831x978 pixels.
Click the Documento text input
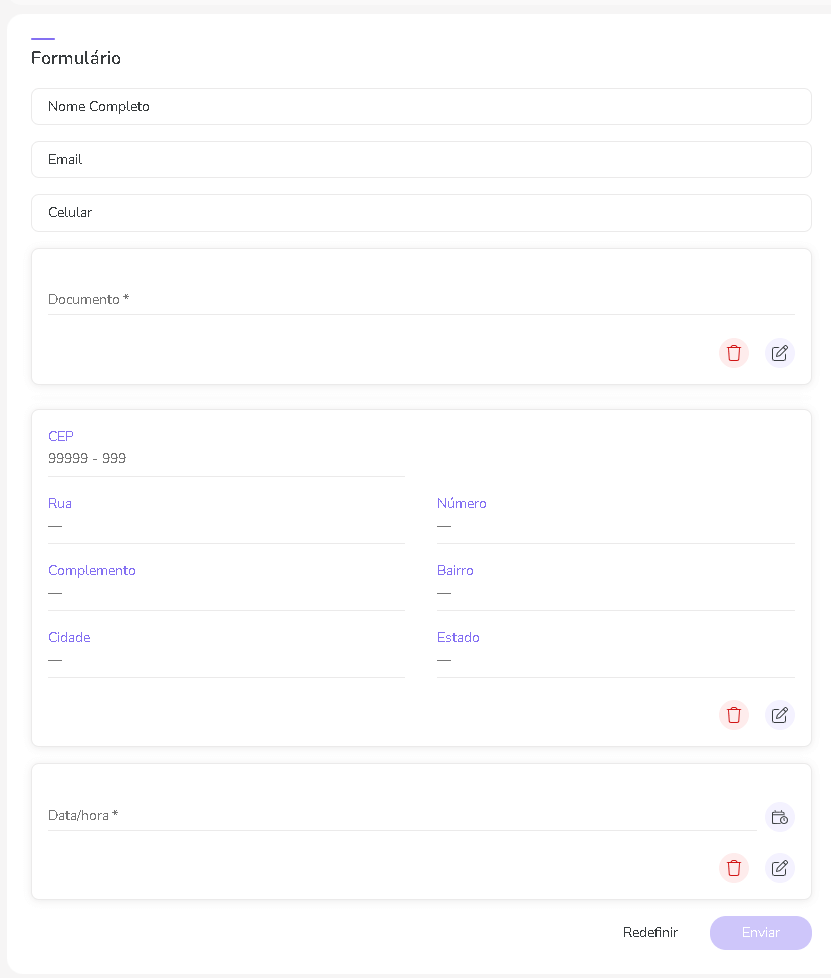[x=420, y=300]
